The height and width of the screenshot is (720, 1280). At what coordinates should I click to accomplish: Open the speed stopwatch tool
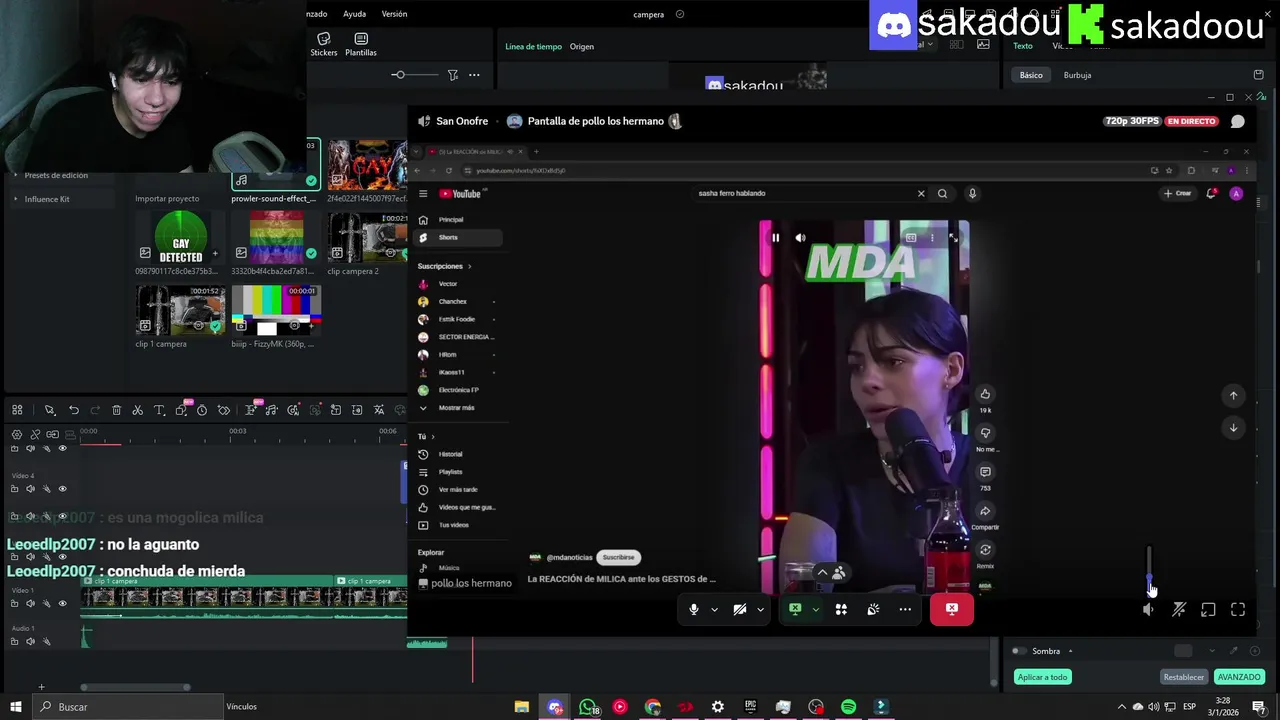tap(202, 410)
